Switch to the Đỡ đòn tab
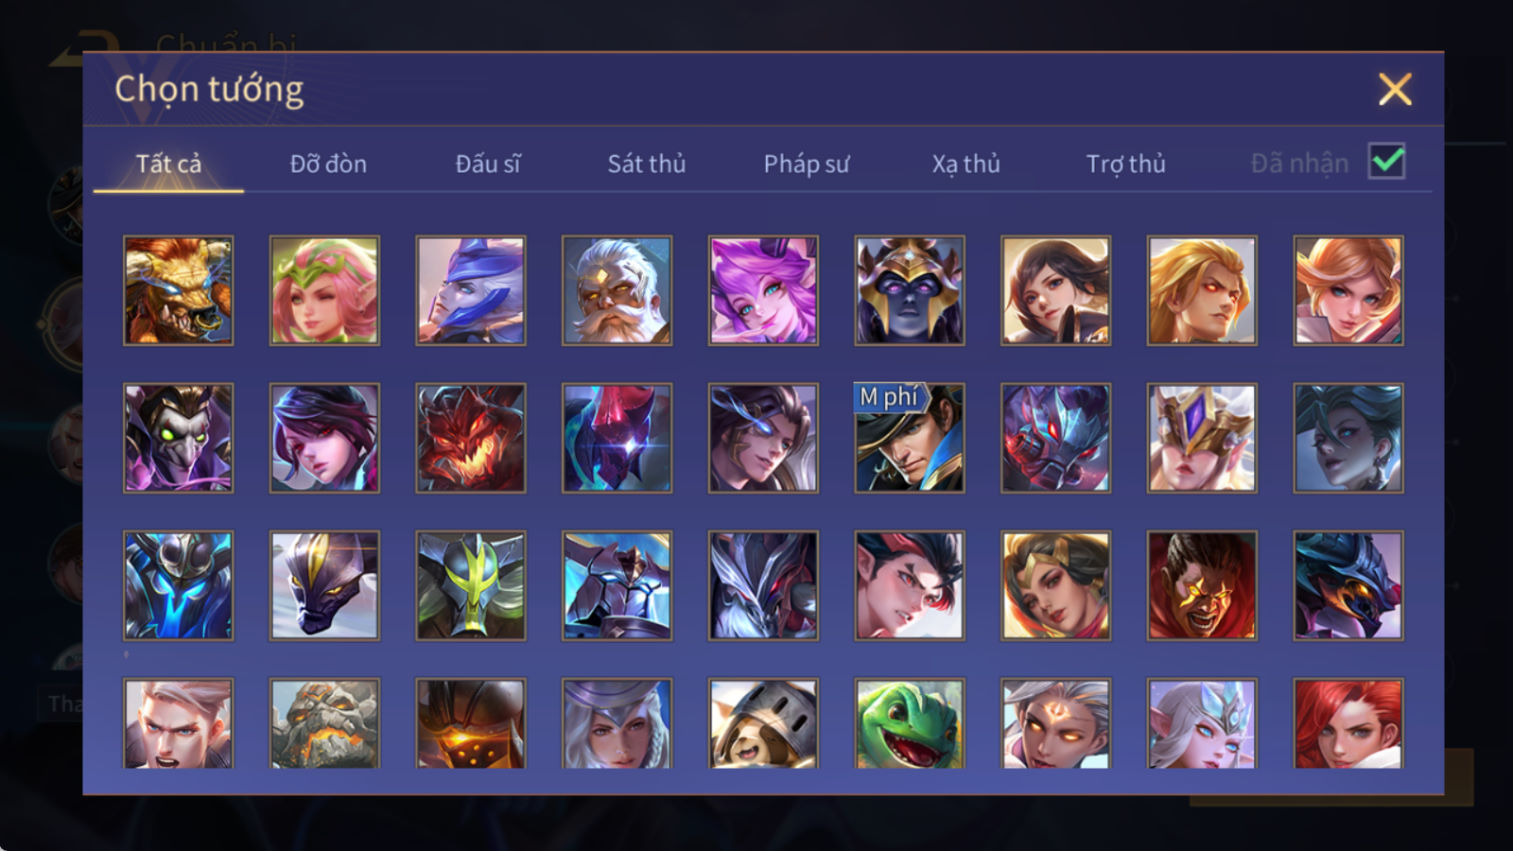 tap(328, 164)
